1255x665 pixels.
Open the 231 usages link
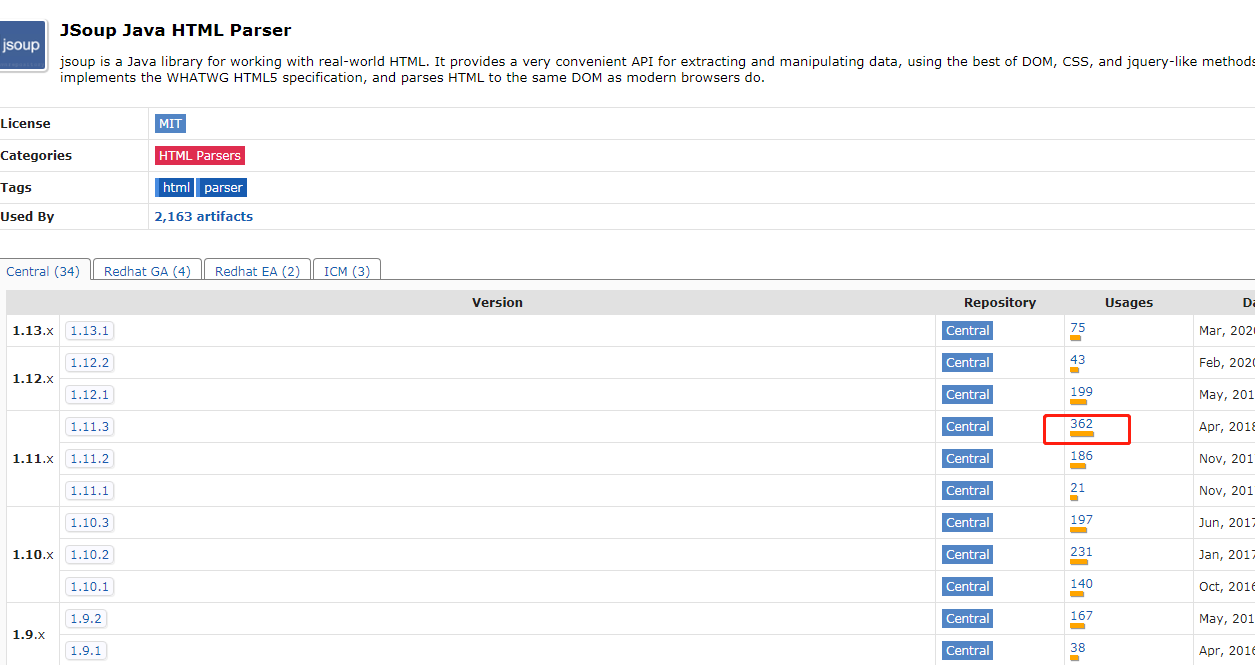click(1081, 552)
